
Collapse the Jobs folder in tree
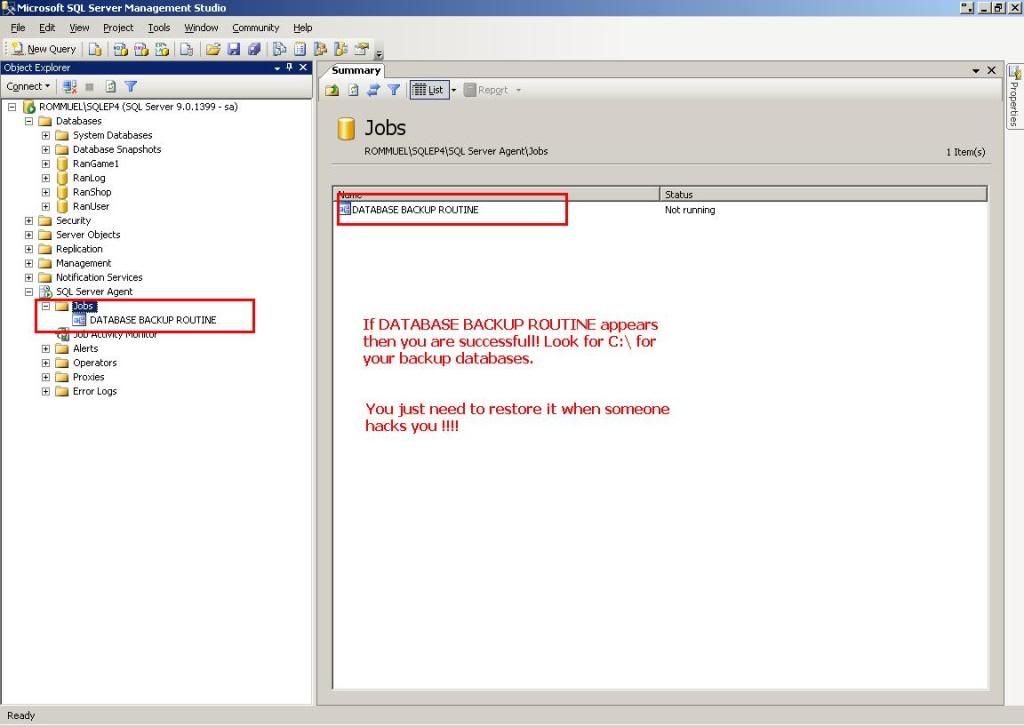point(46,306)
